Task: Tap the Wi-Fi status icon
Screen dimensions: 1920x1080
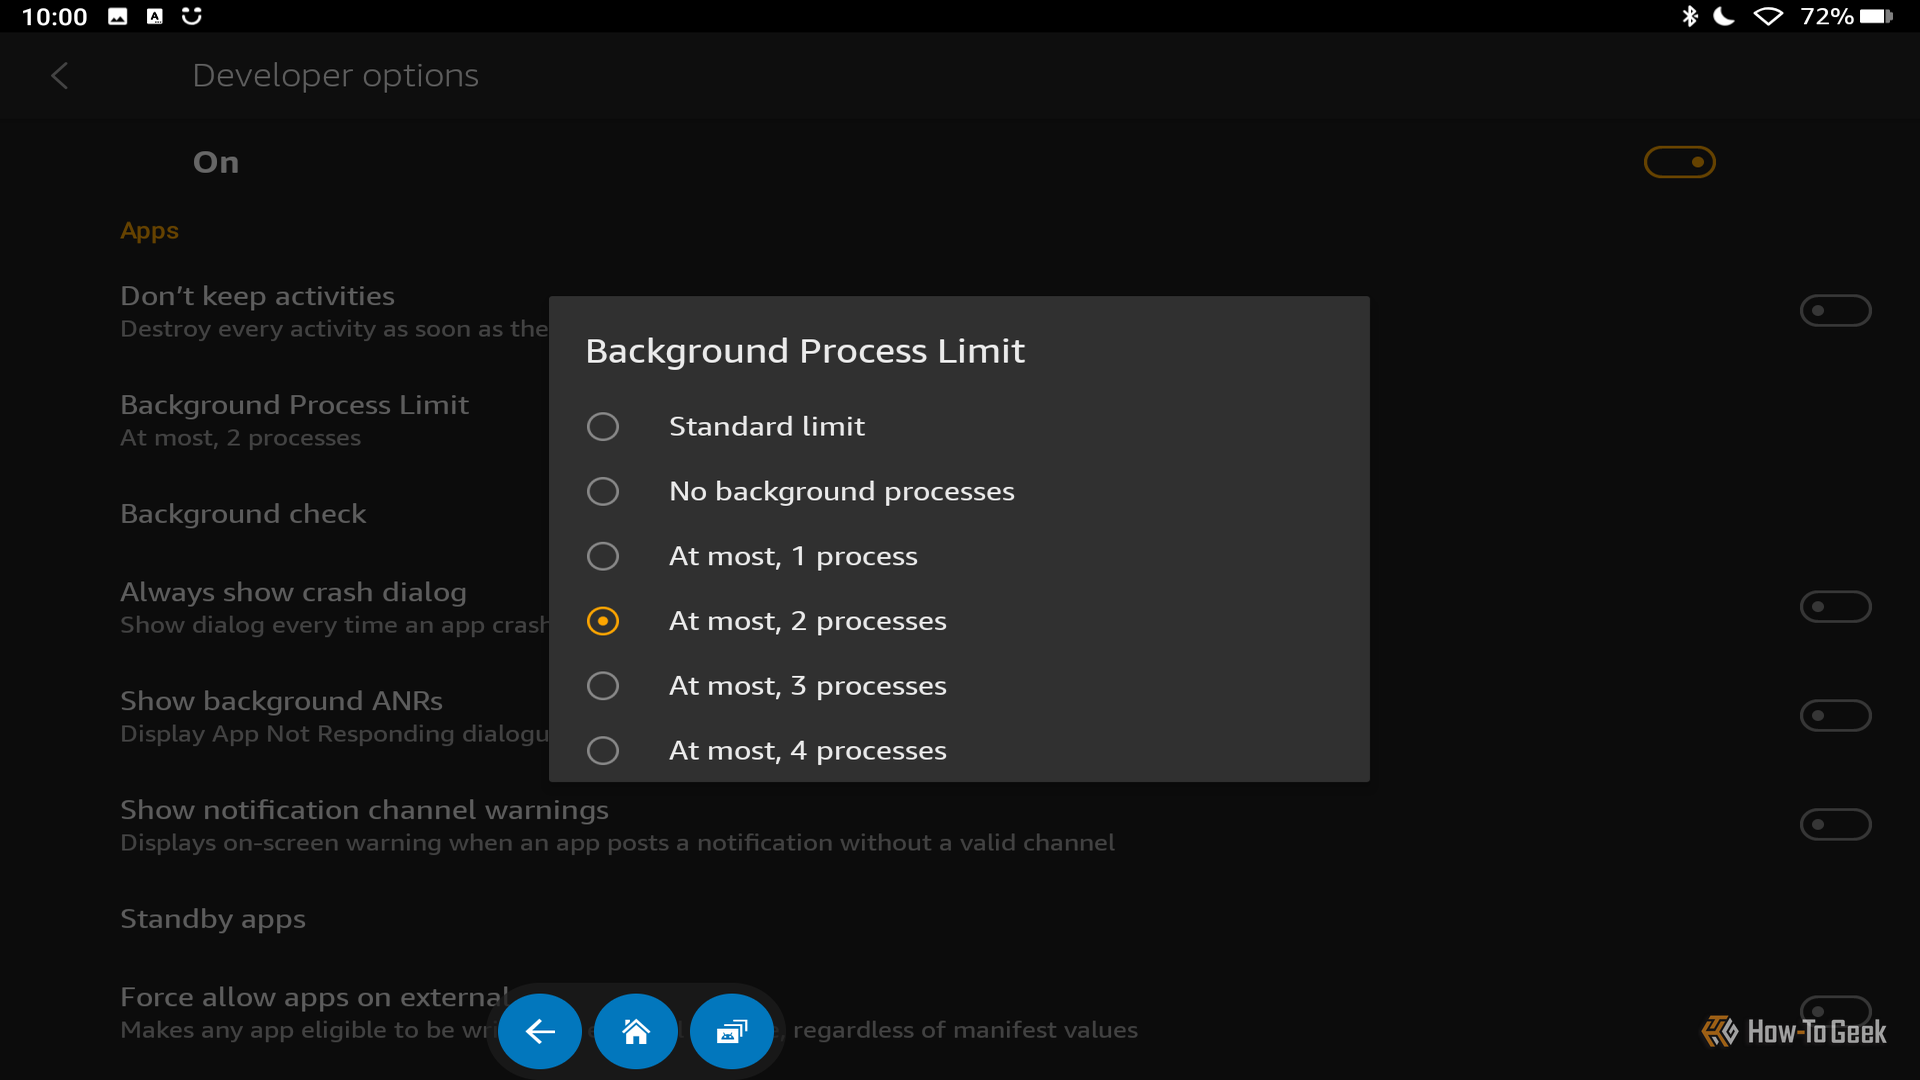Action: coord(1768,16)
